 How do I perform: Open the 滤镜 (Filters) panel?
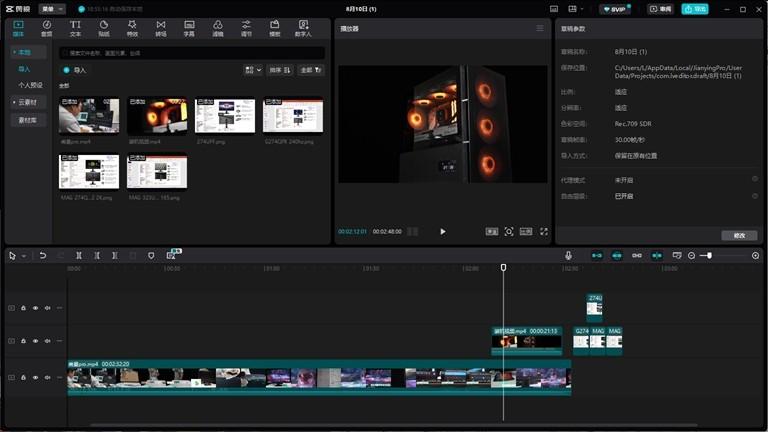click(x=218, y=27)
